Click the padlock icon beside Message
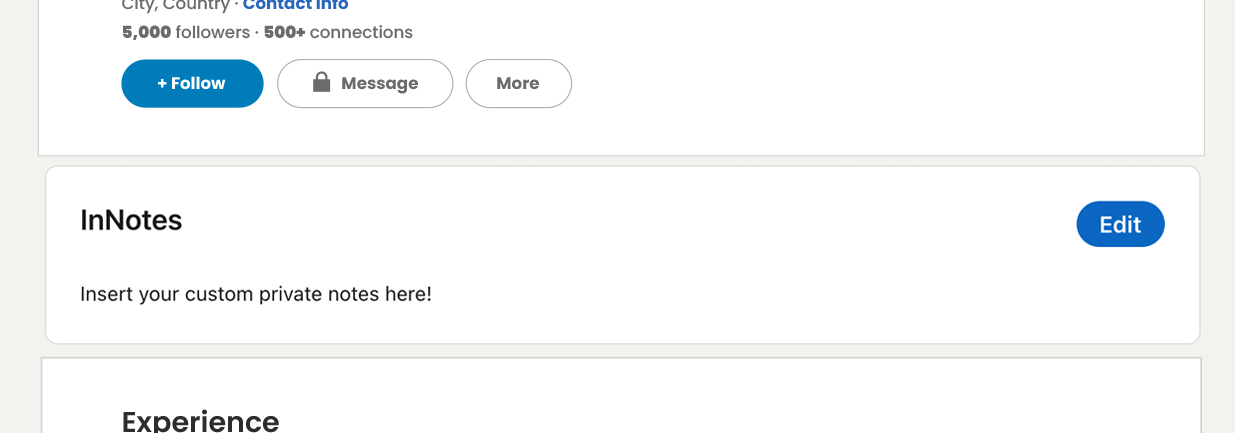 (x=321, y=82)
